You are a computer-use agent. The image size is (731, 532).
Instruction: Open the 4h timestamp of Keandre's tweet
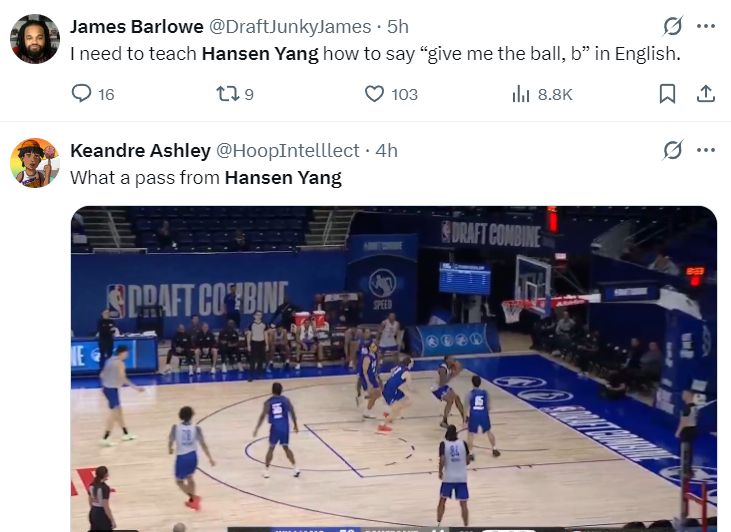pyautogui.click(x=386, y=151)
